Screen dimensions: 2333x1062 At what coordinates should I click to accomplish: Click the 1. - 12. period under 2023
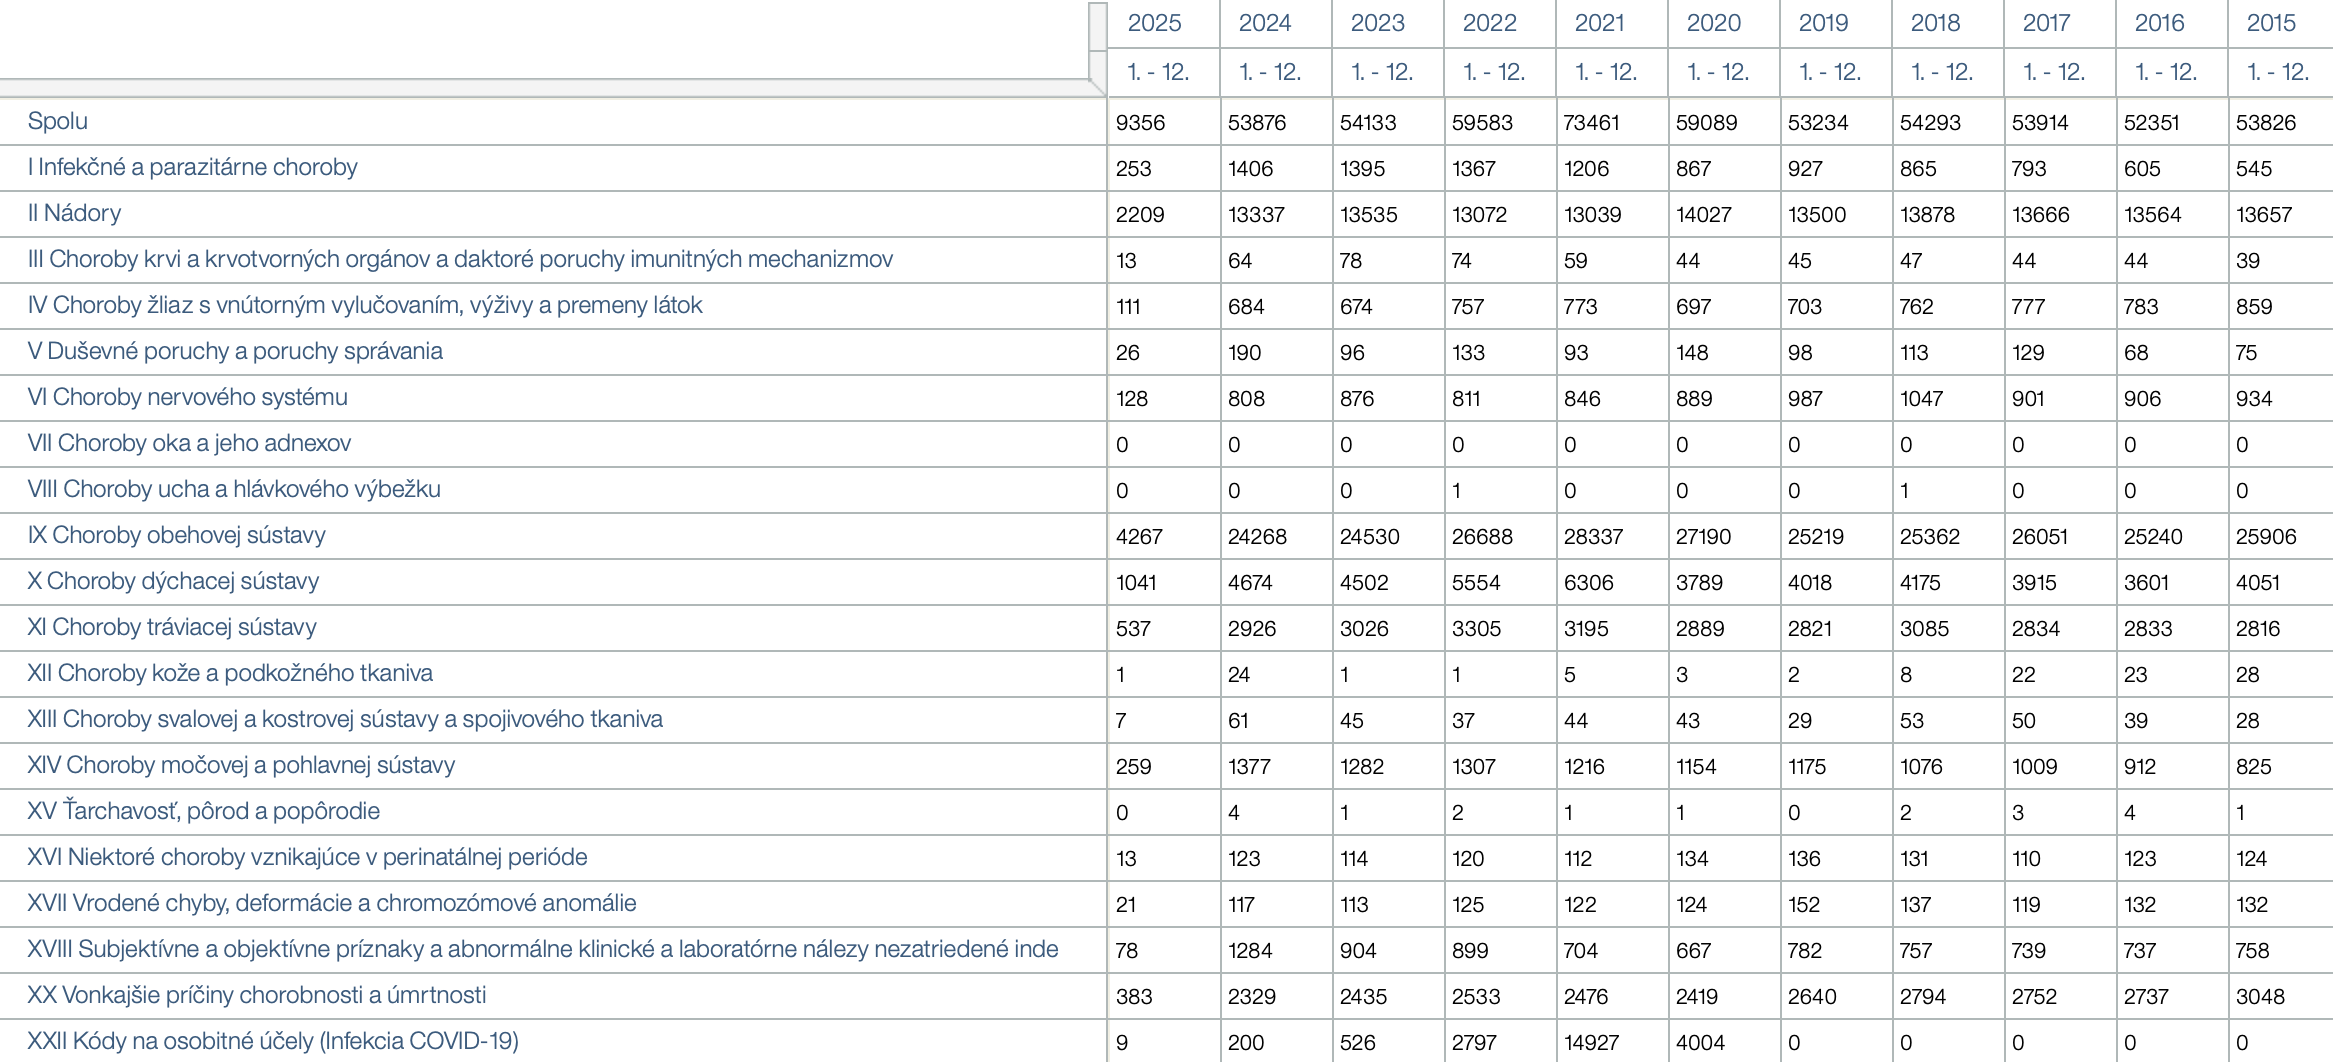coord(1381,72)
